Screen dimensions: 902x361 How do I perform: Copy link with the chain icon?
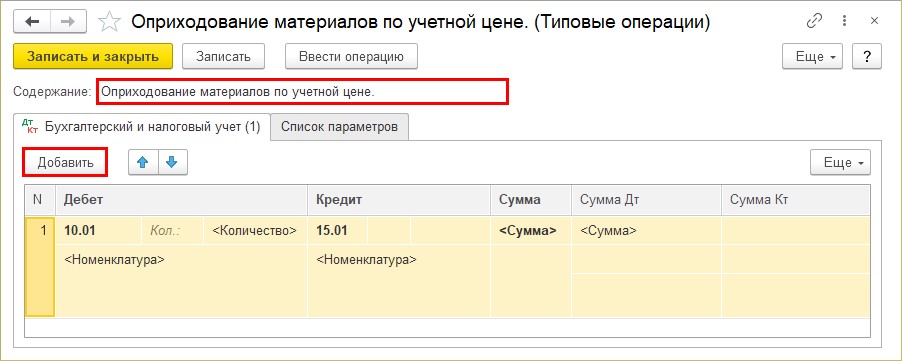tap(815, 21)
